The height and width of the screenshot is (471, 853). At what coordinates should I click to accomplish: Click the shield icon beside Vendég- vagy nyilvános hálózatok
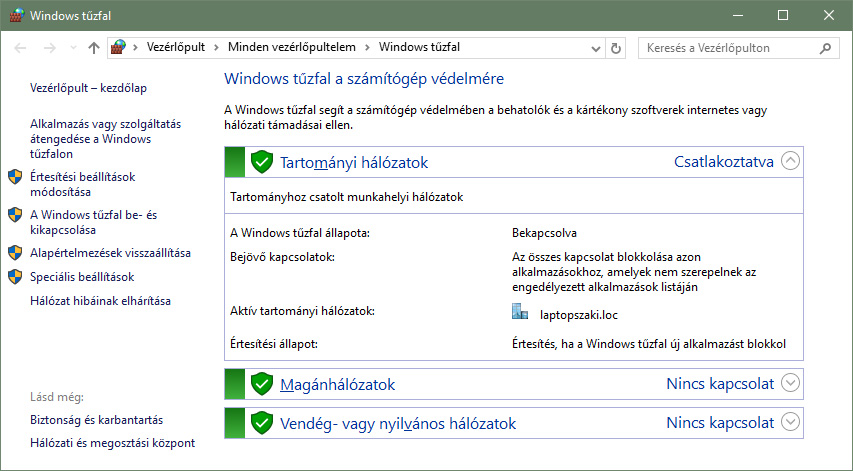coord(262,423)
